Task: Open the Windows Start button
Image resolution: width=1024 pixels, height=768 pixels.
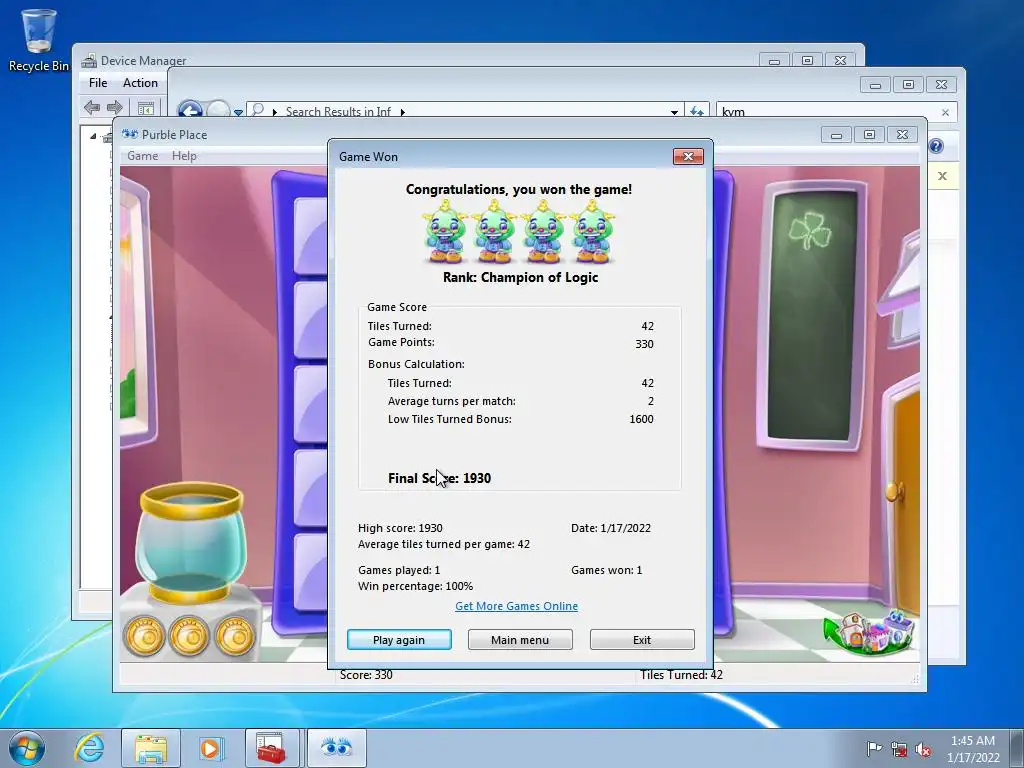Action: (27, 748)
